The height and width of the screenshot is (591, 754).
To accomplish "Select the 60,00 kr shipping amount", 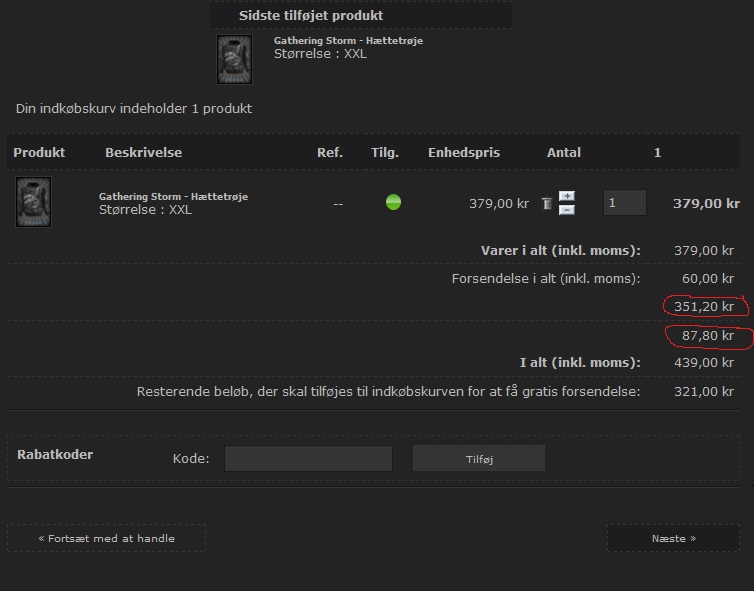I will point(708,278).
